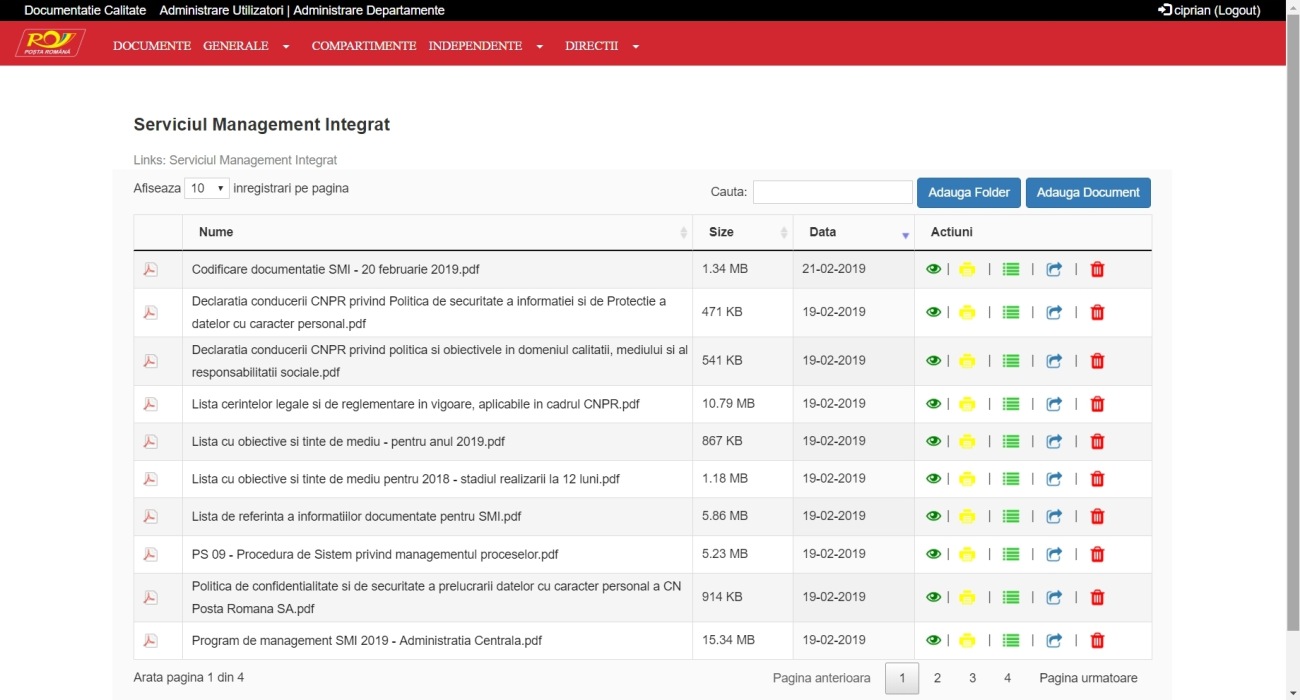Click the print icon for Codificare documentatie SMI

tap(967, 269)
